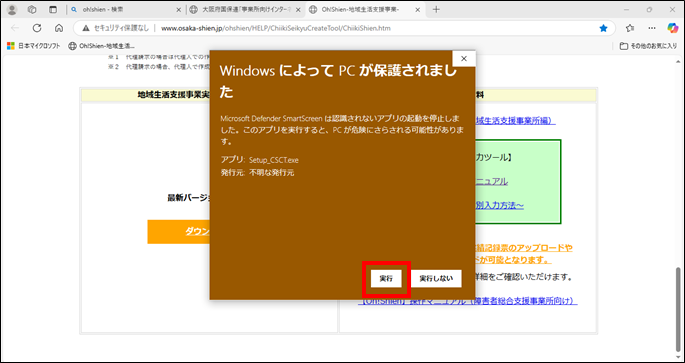Close the 大阪府国保連 tab

click(298, 10)
